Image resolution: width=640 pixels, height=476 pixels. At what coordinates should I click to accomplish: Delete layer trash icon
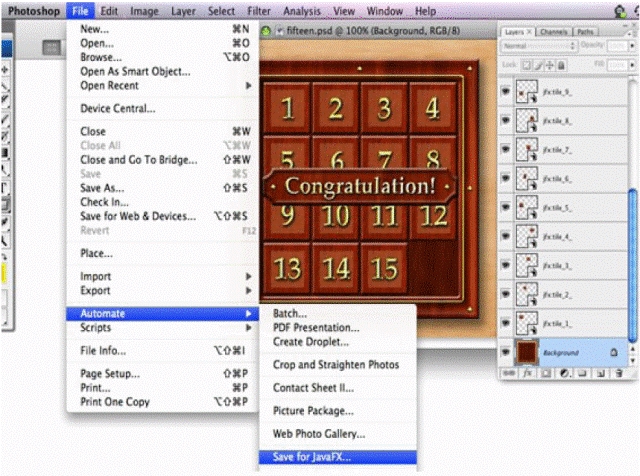click(x=619, y=373)
